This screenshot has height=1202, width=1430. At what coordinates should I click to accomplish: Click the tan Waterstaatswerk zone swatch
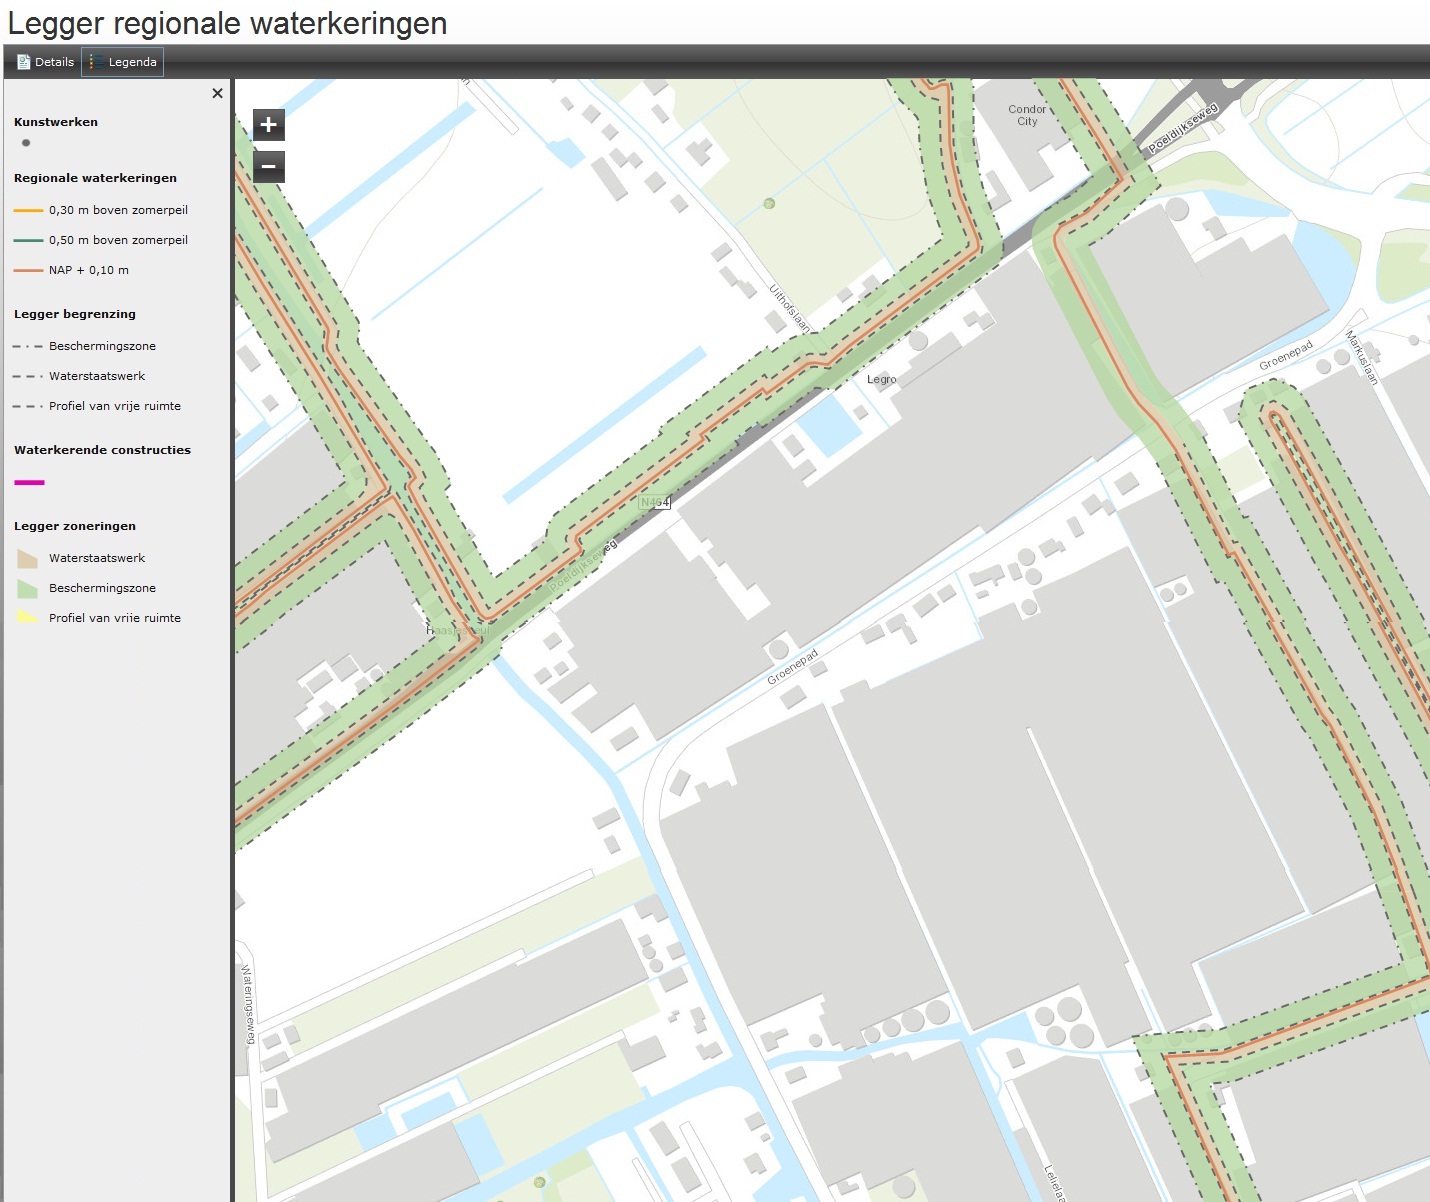pos(28,558)
